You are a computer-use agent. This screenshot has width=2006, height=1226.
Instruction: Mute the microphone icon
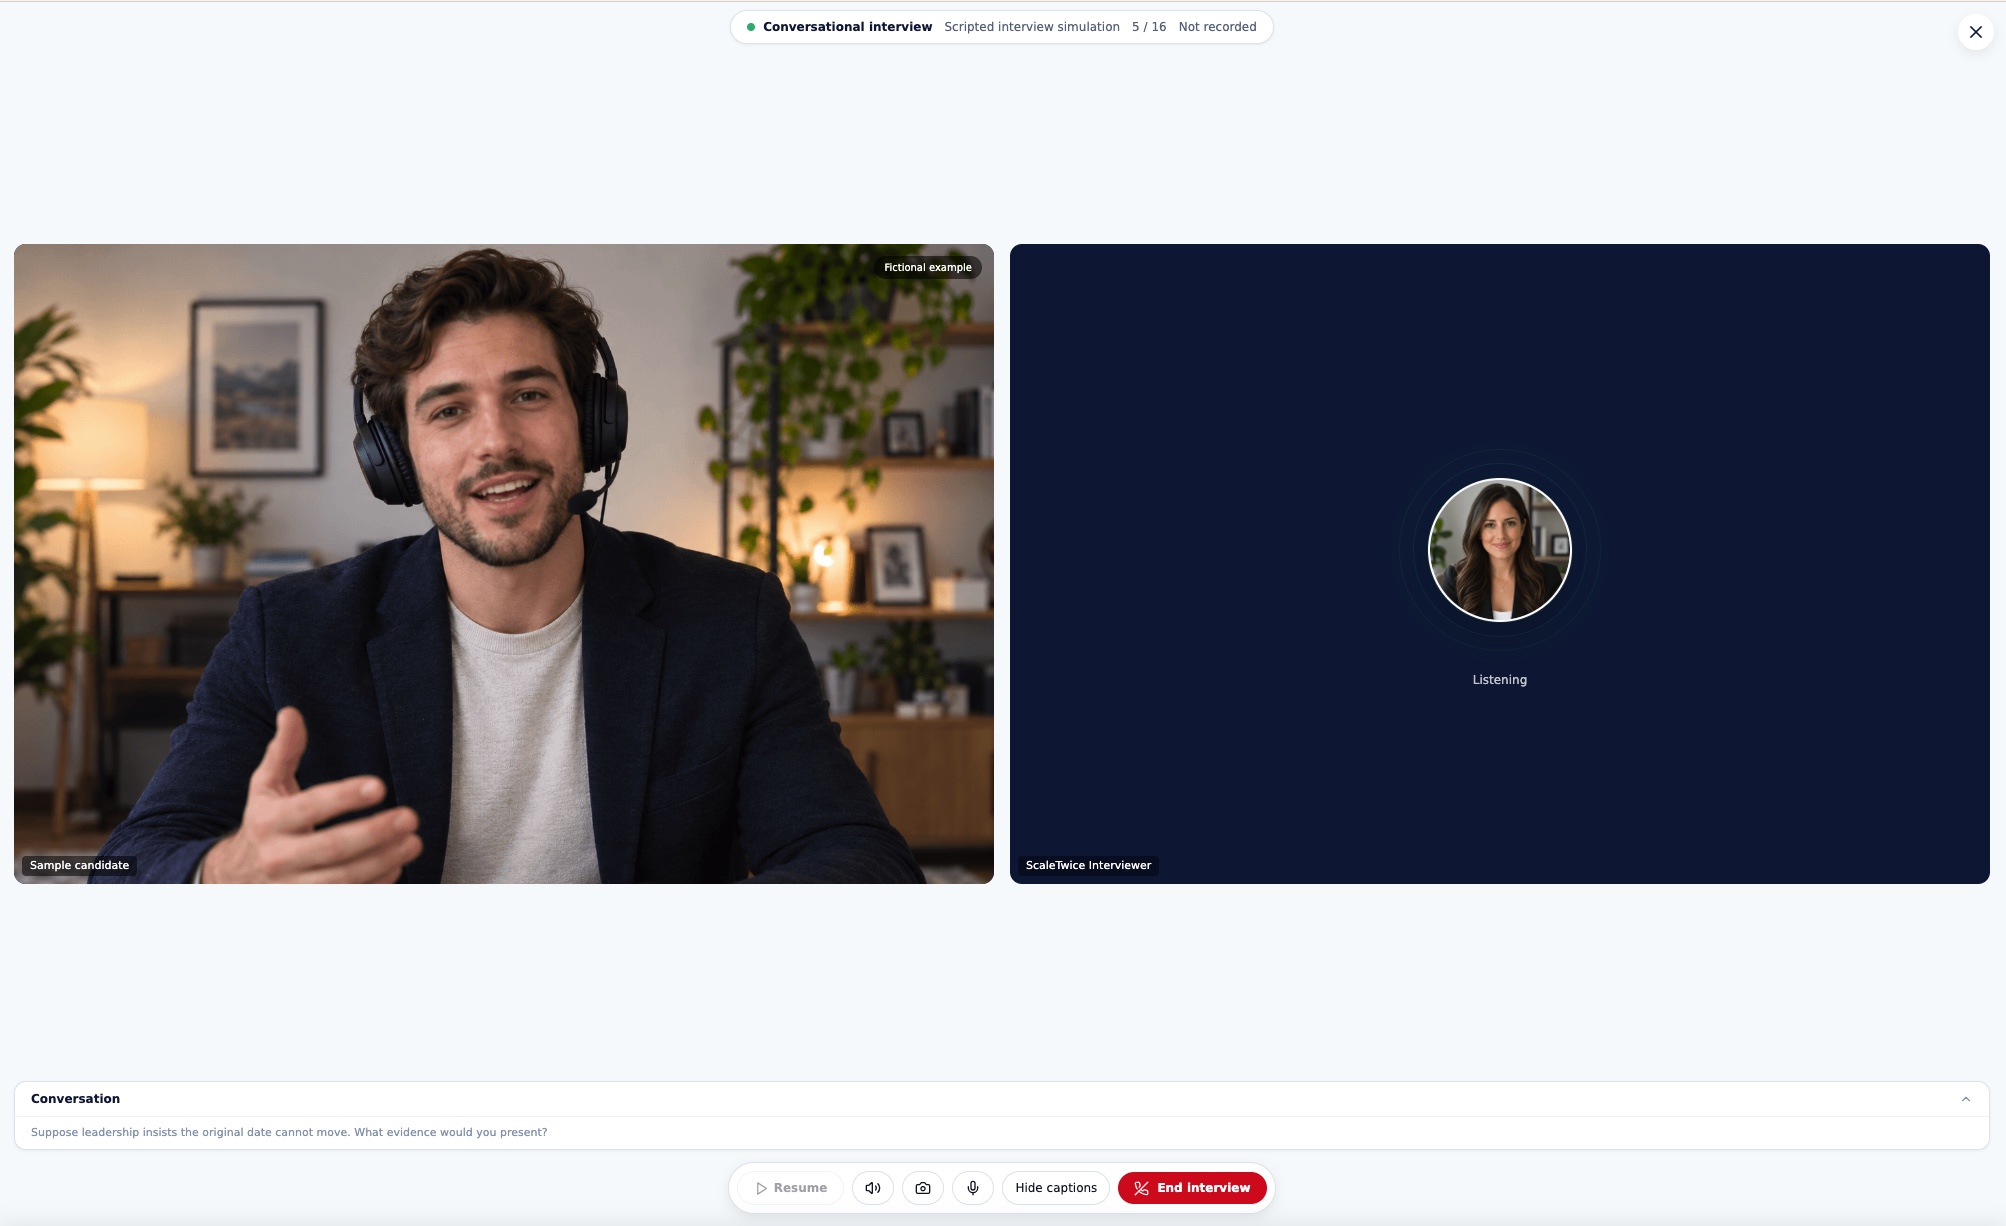tap(973, 1188)
